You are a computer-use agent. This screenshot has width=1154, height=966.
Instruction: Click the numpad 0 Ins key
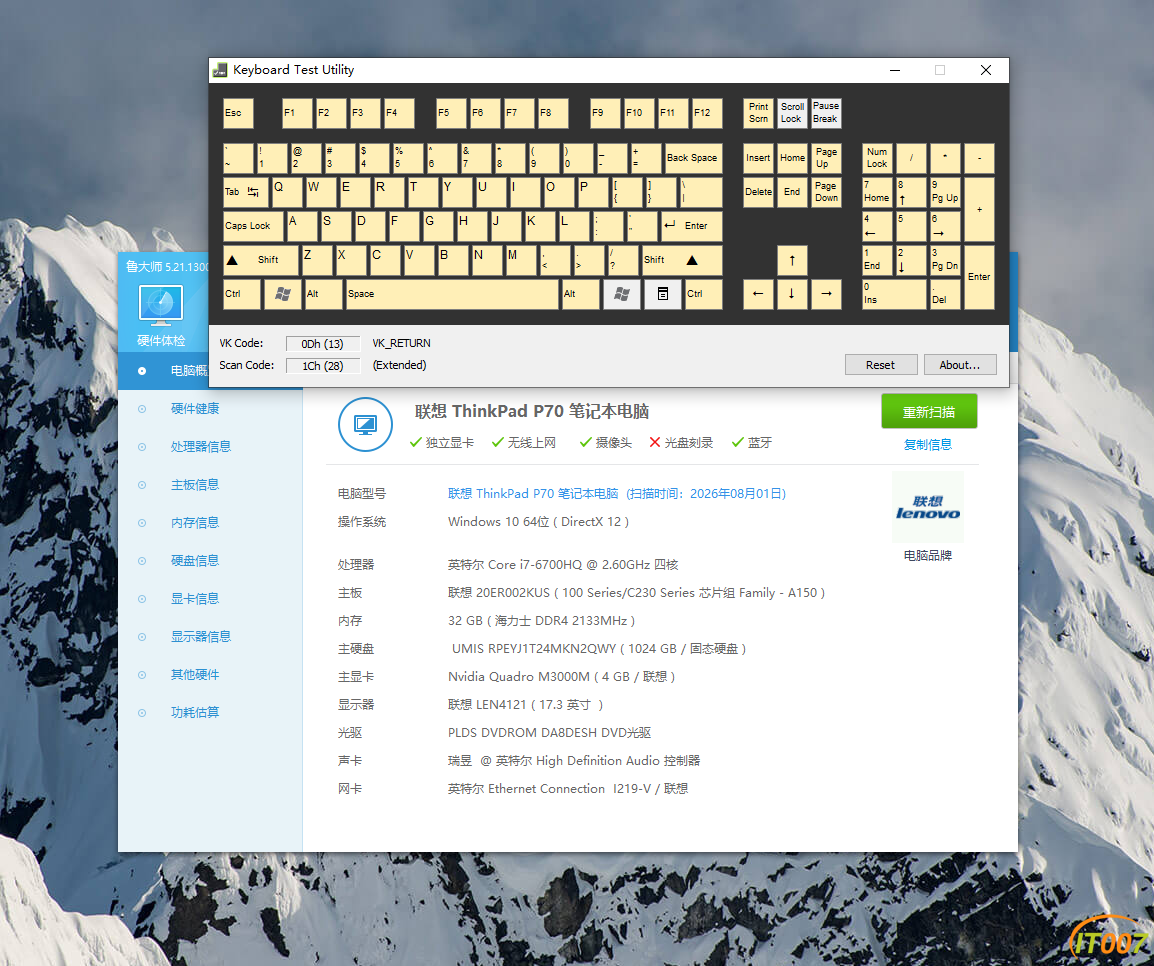[x=894, y=294]
